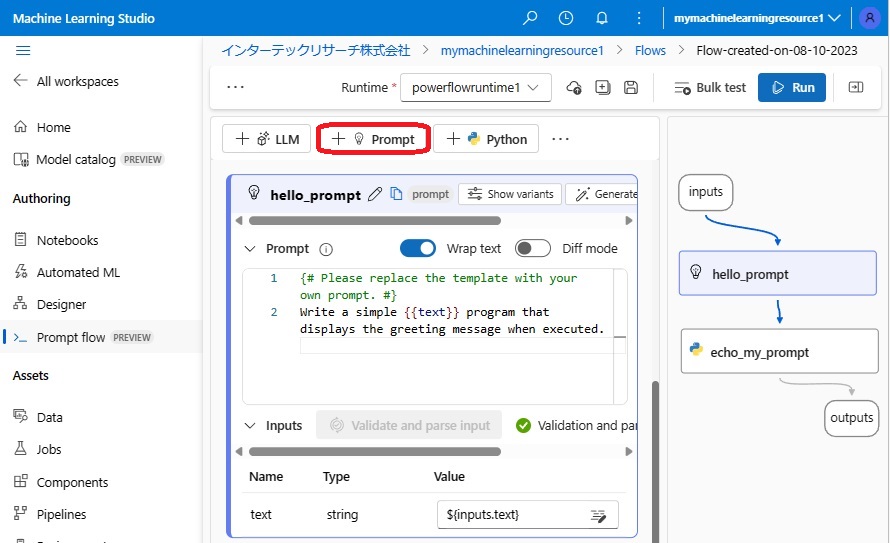The height and width of the screenshot is (543, 890).
Task: Click the Prompt info icon
Action: tap(326, 249)
